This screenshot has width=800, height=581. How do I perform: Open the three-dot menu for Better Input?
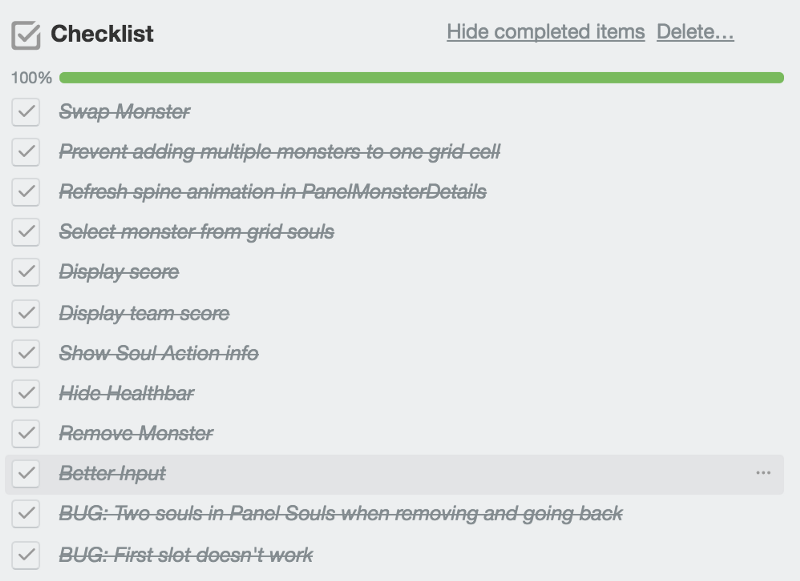[x=763, y=473]
